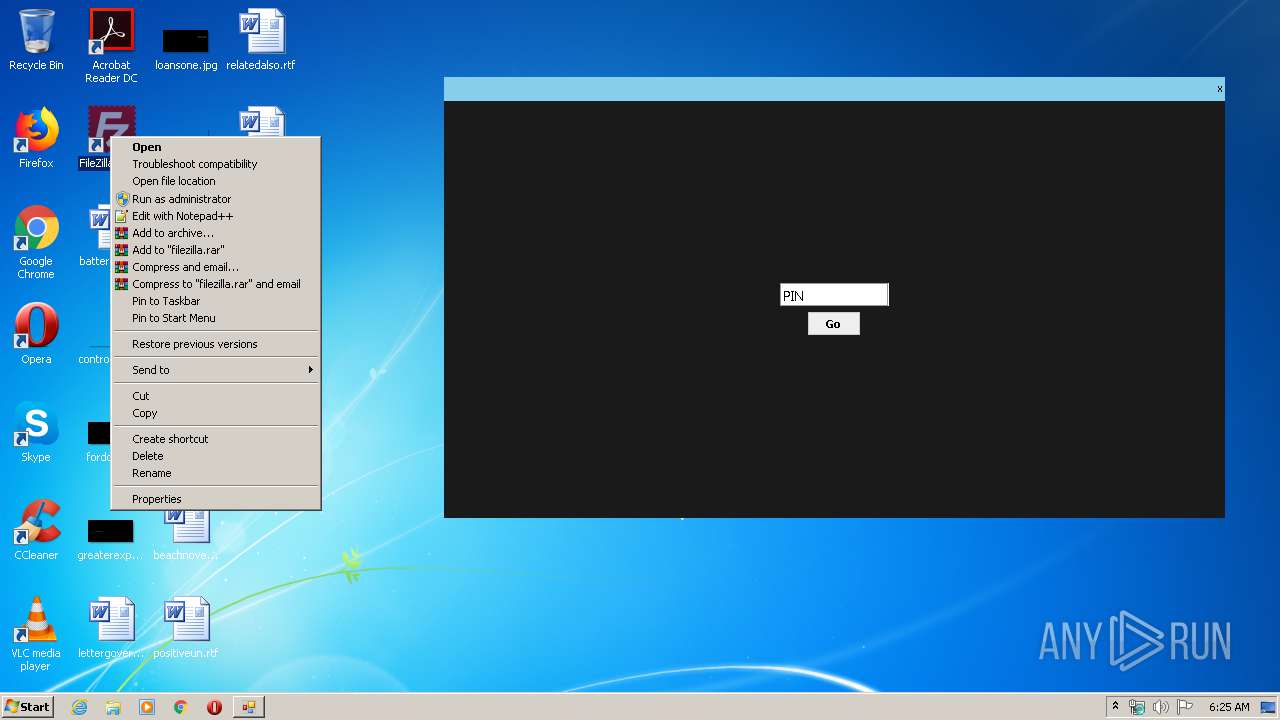
Task: Choose Delete from the context menu
Action: tap(216, 456)
